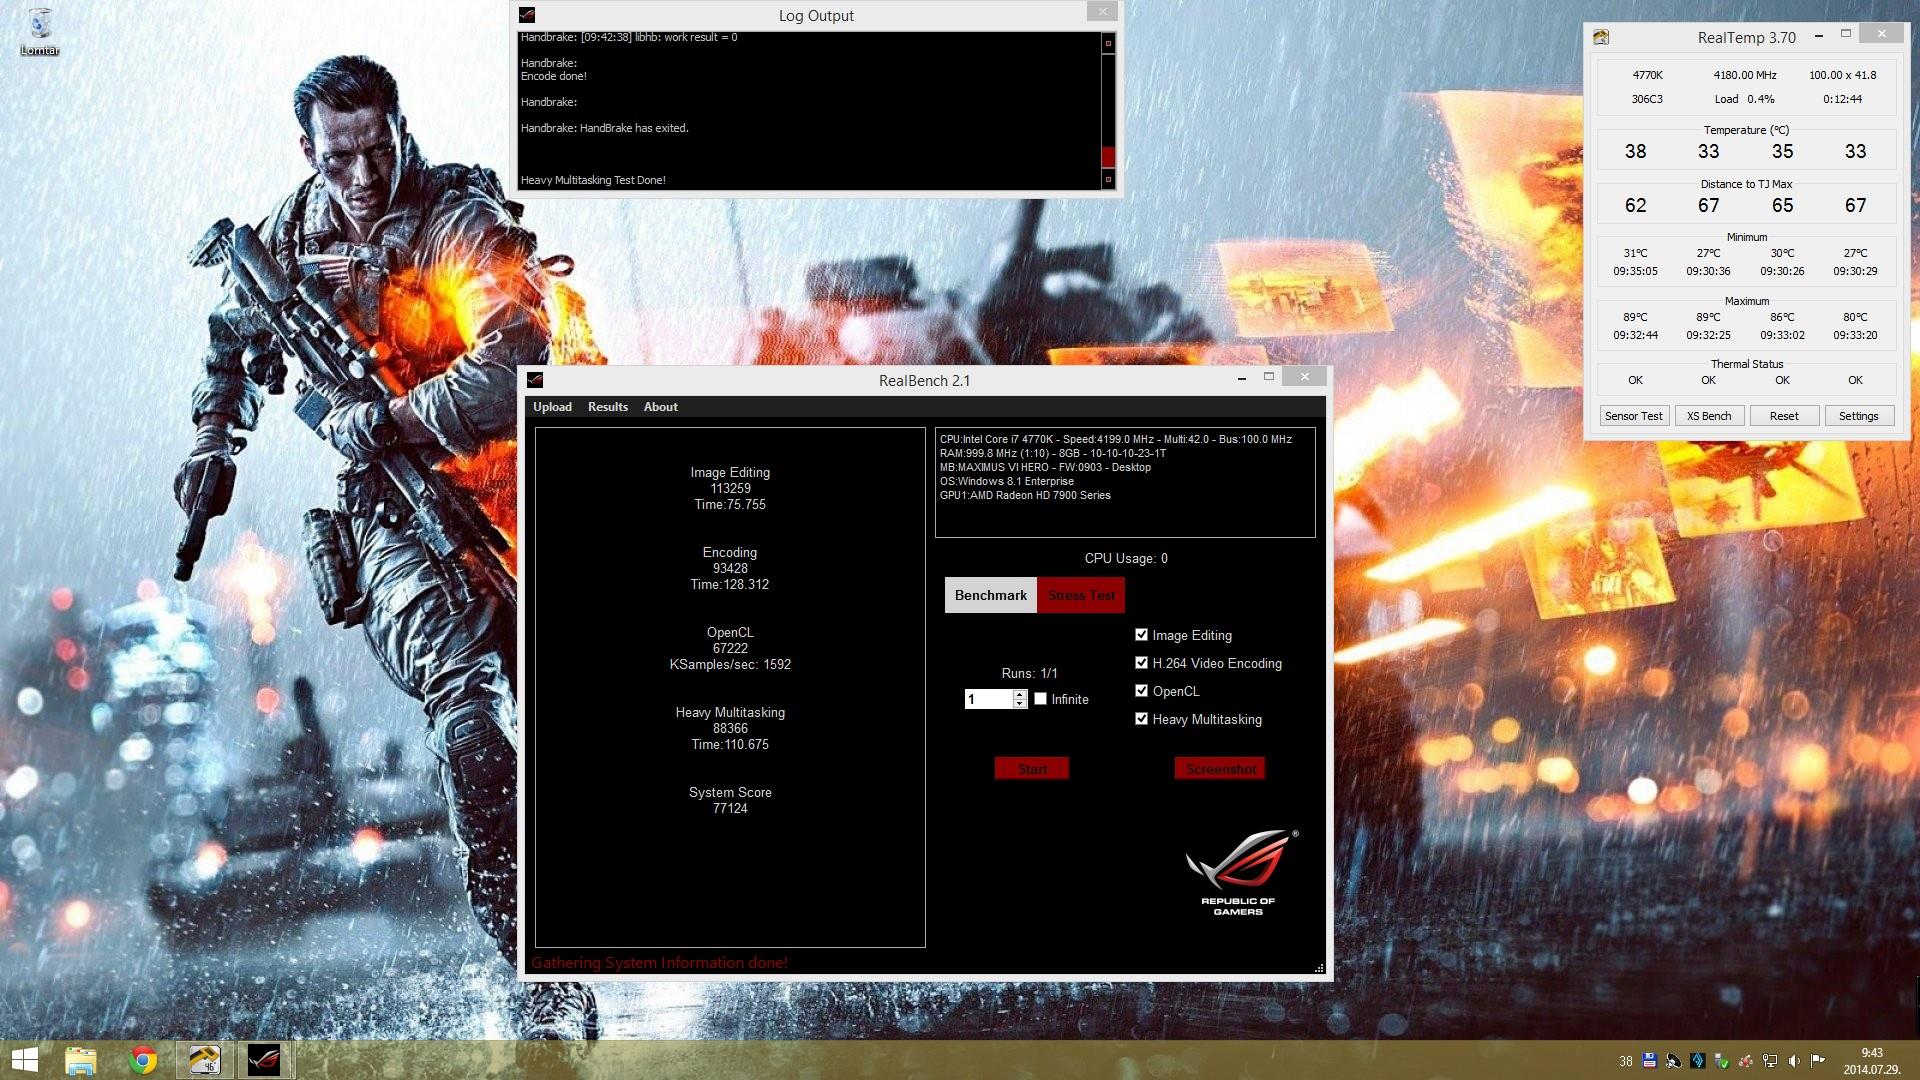Viewport: 1920px width, 1080px height.
Task: Open File Explorer from the taskbar
Action: pyautogui.click(x=81, y=1060)
